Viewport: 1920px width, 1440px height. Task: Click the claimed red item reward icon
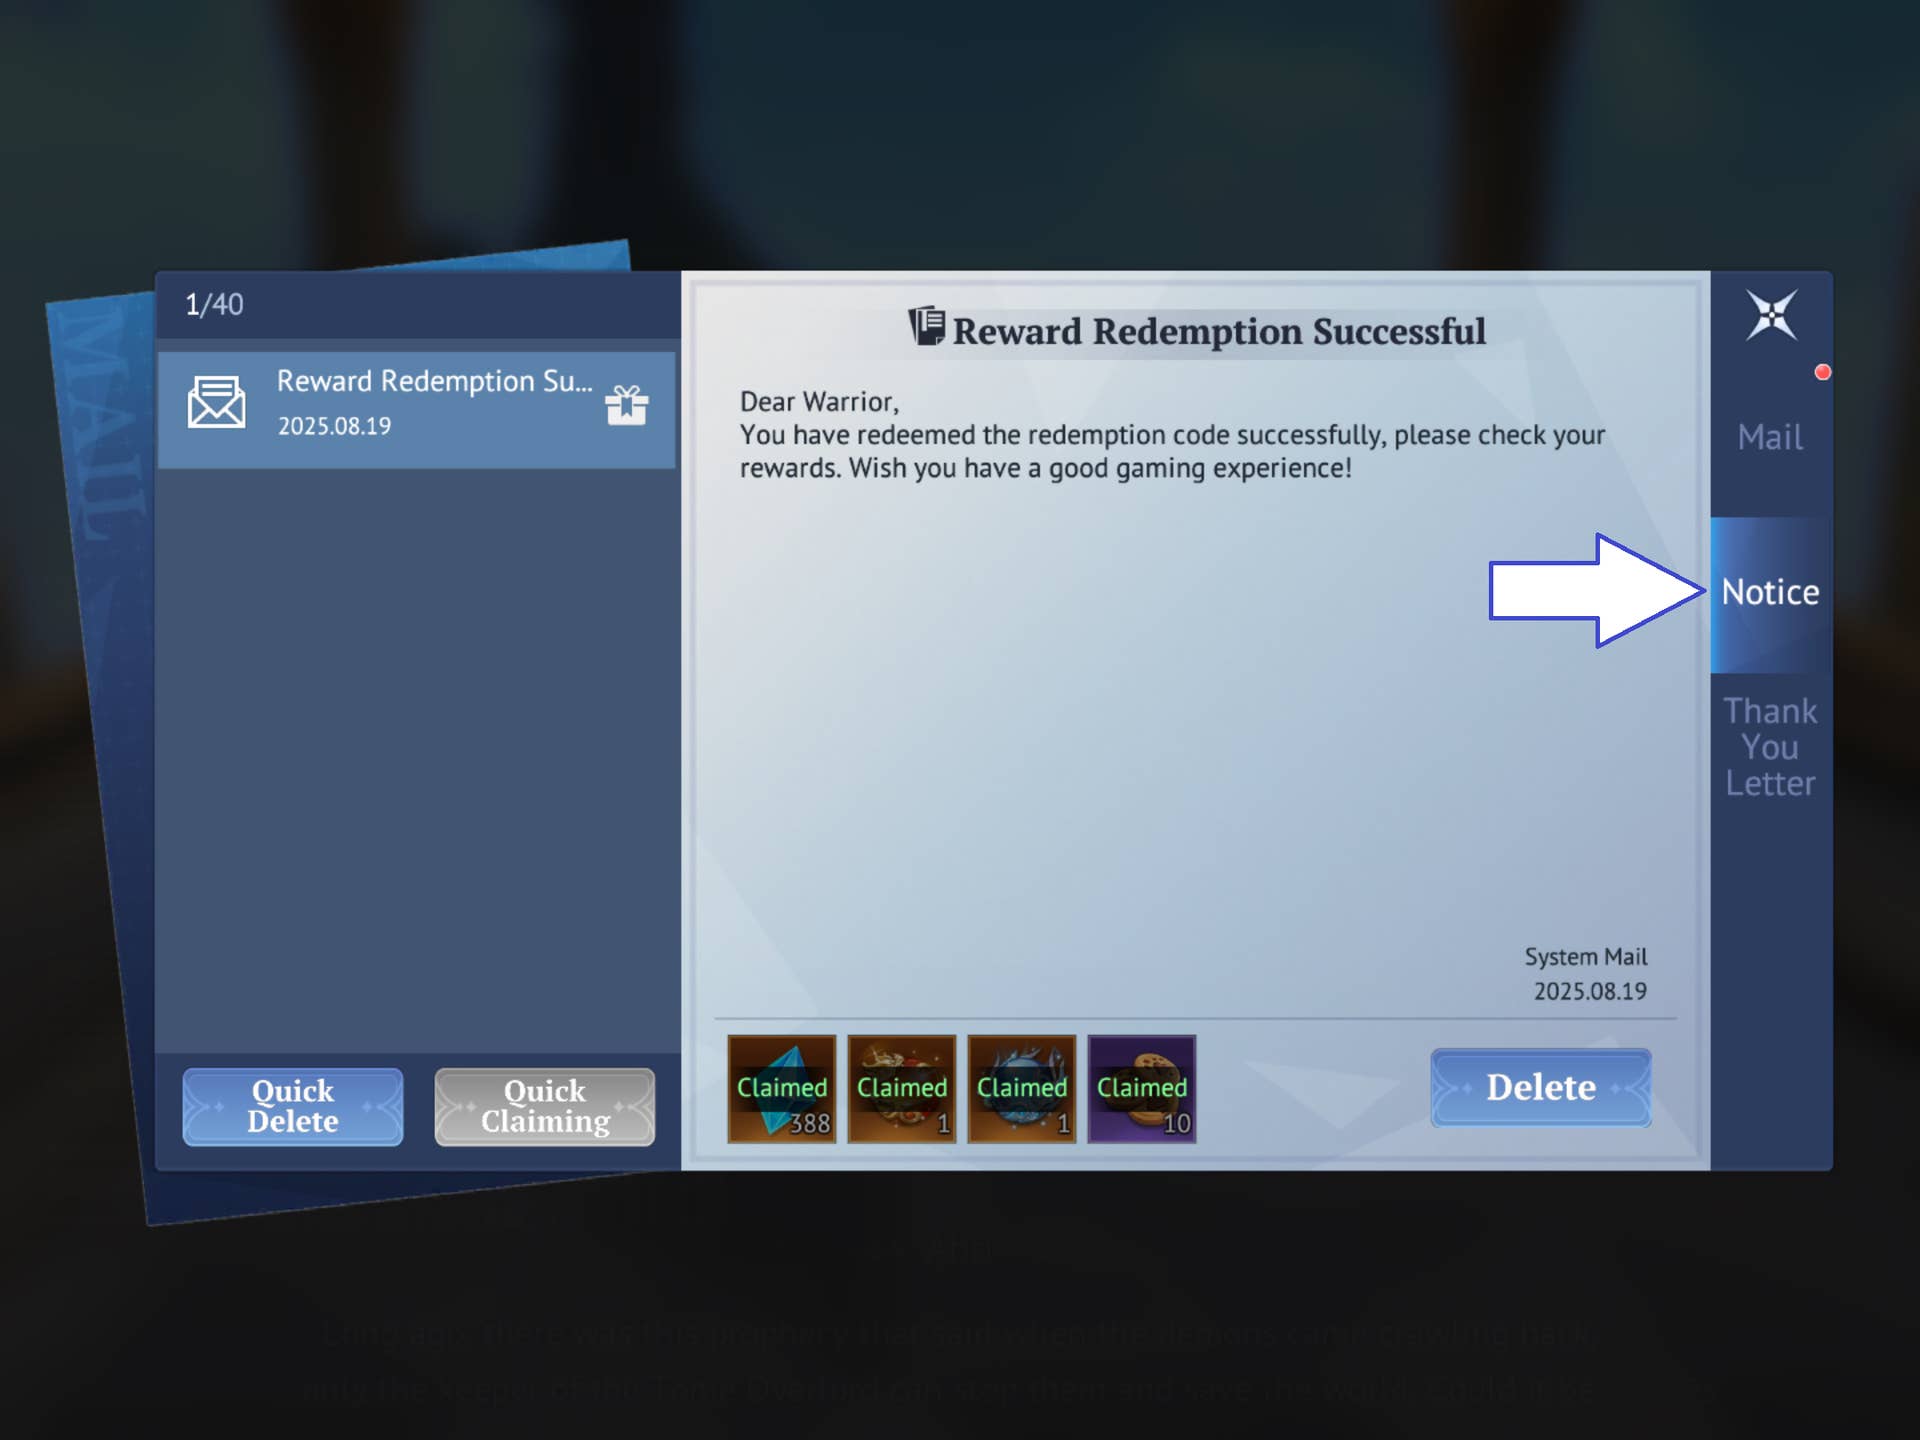click(902, 1088)
